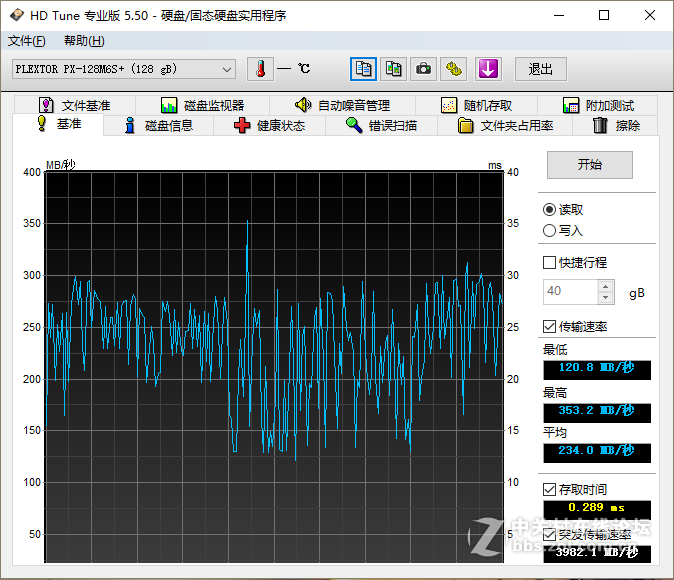Click the maximum speed 353.2 MB/秒 value
Screen dimensions: 674x580
(597, 413)
